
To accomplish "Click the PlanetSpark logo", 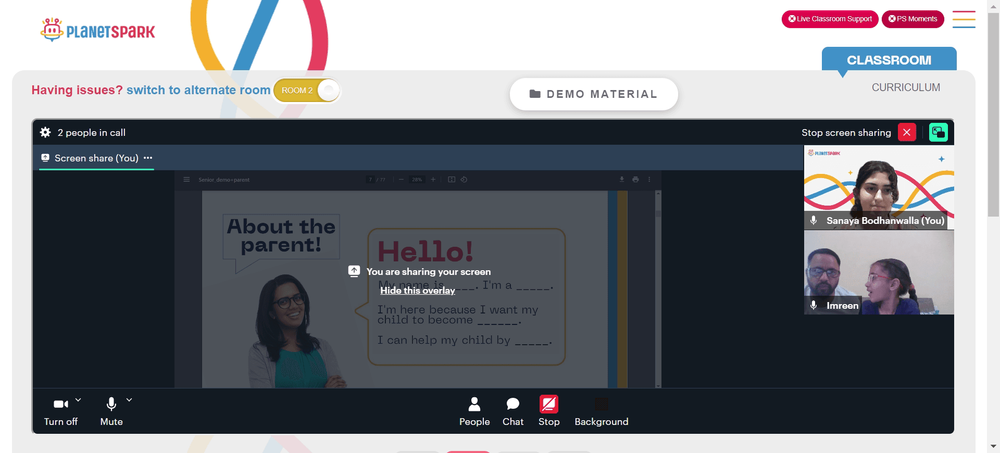I will click(98, 30).
